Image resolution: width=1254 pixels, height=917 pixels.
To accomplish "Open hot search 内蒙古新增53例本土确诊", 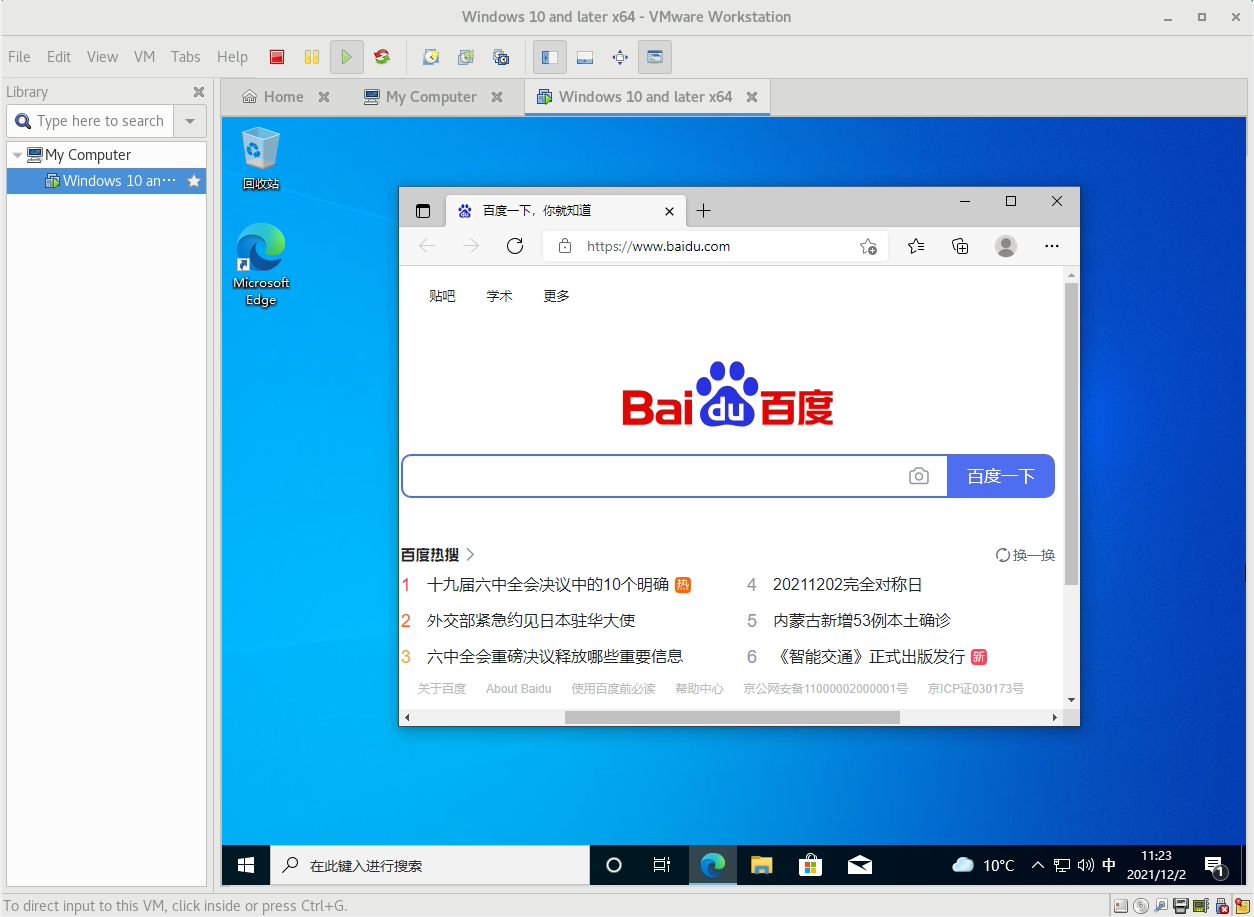I will click(862, 621).
